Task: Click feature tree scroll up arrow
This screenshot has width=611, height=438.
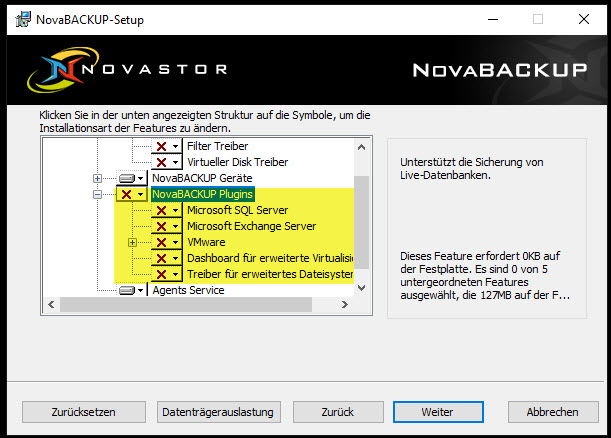Action: [x=361, y=147]
